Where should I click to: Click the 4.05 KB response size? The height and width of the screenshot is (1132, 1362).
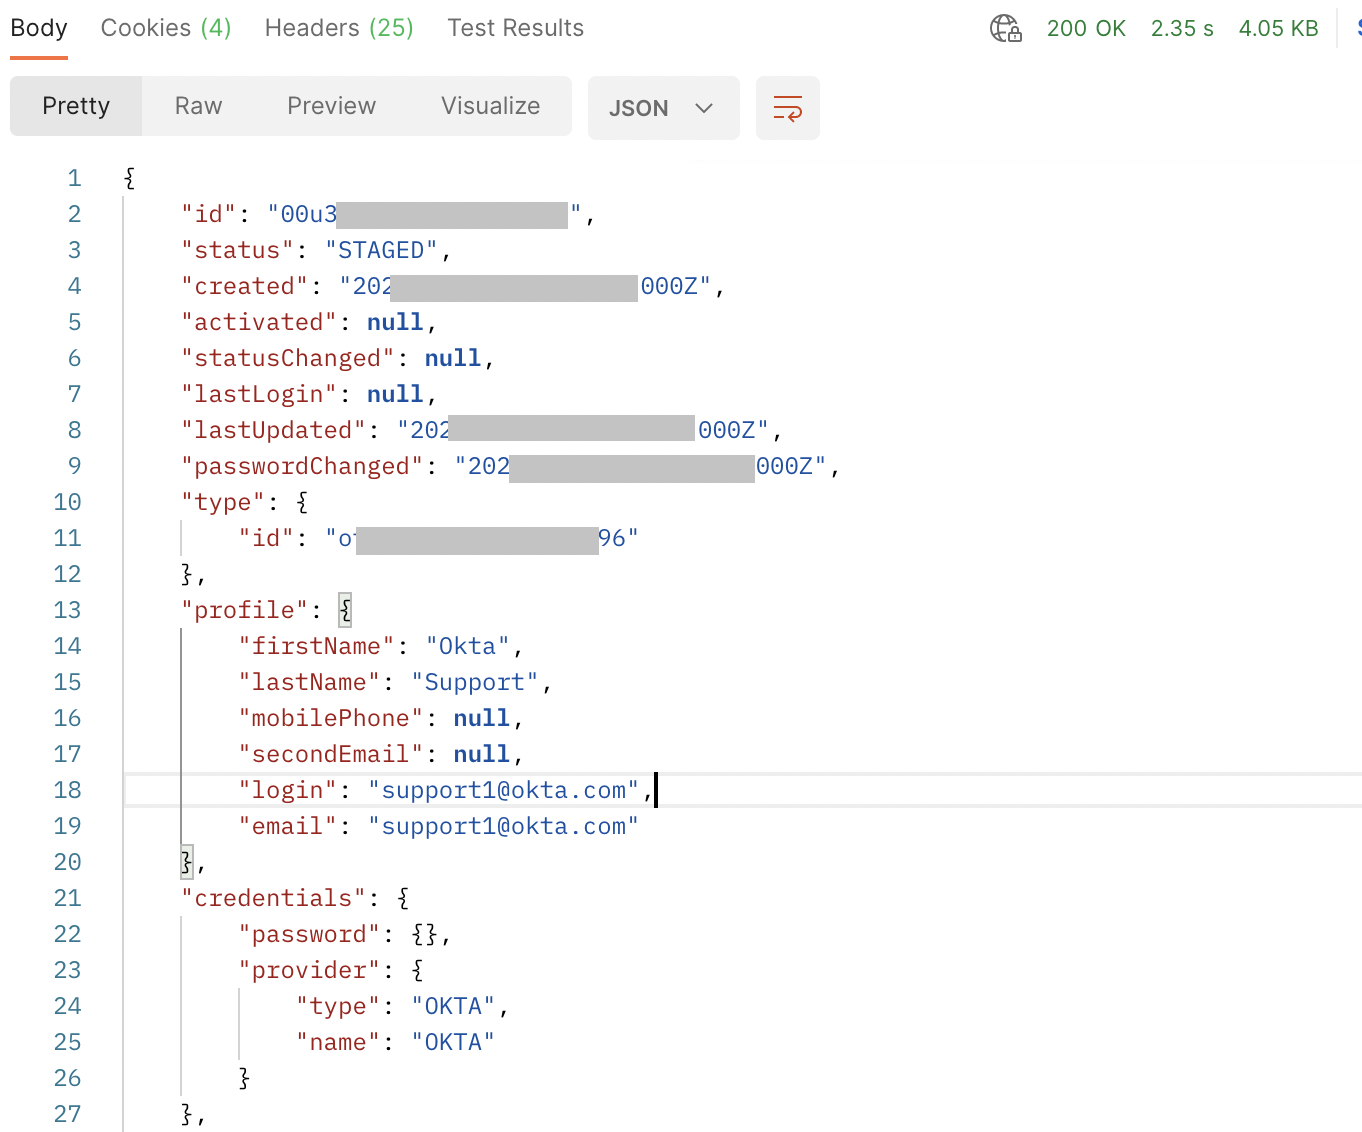point(1278,28)
